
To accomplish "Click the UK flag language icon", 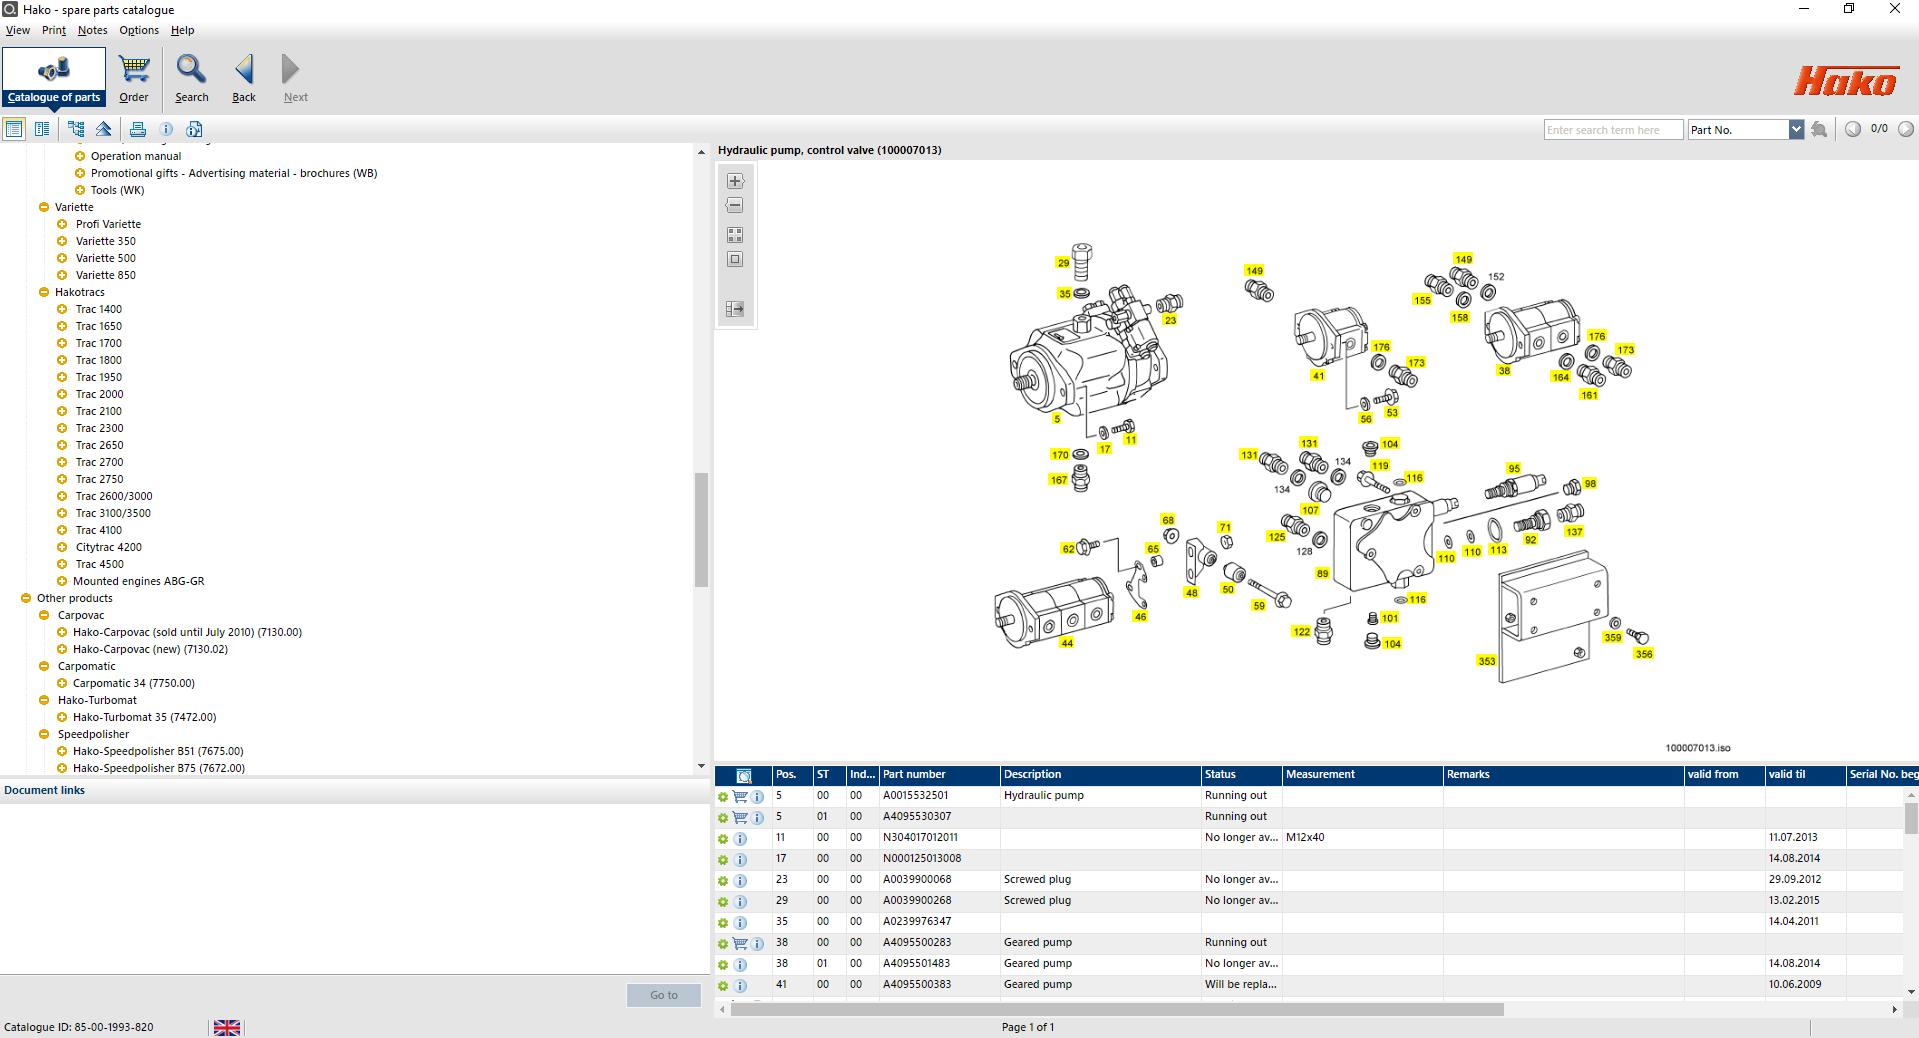I will 227,1028.
